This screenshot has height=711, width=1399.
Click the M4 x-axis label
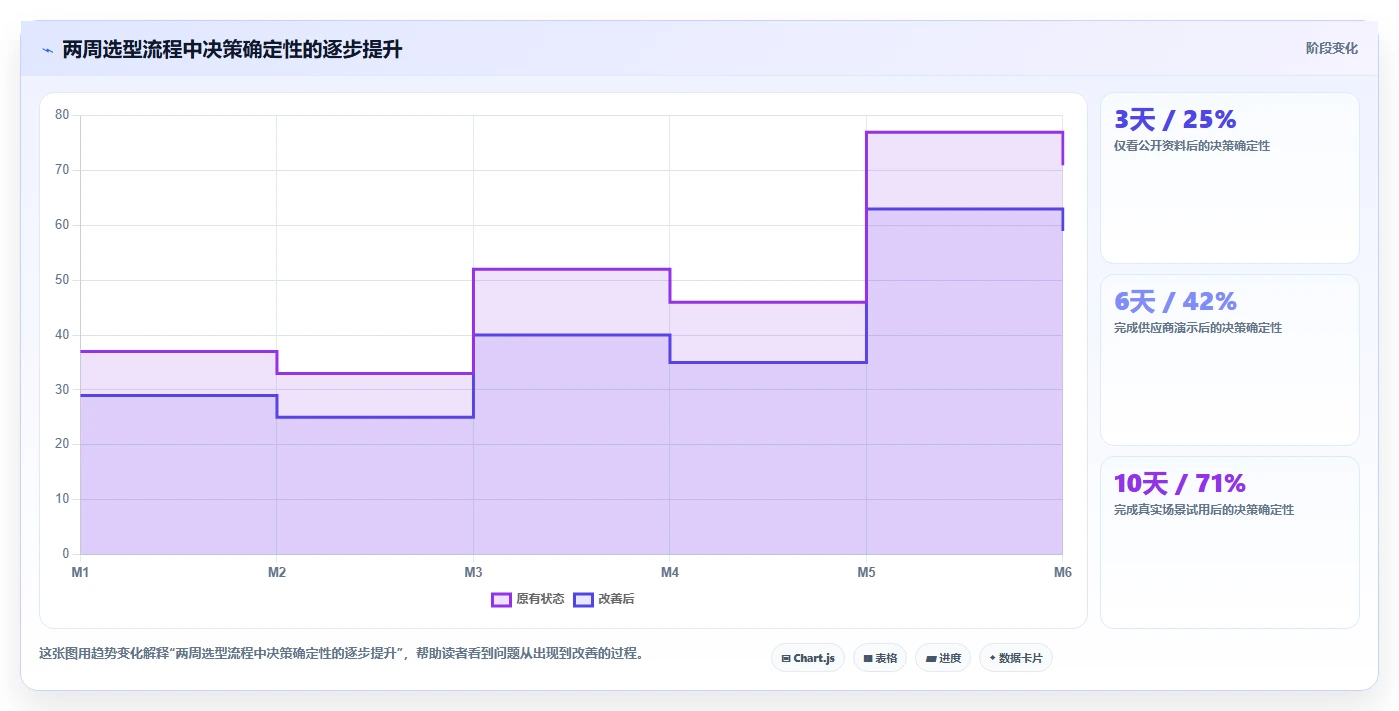[670, 573]
